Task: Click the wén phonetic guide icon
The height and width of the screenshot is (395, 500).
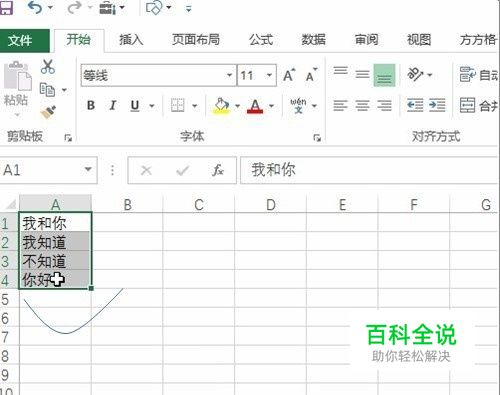Action: [x=298, y=105]
